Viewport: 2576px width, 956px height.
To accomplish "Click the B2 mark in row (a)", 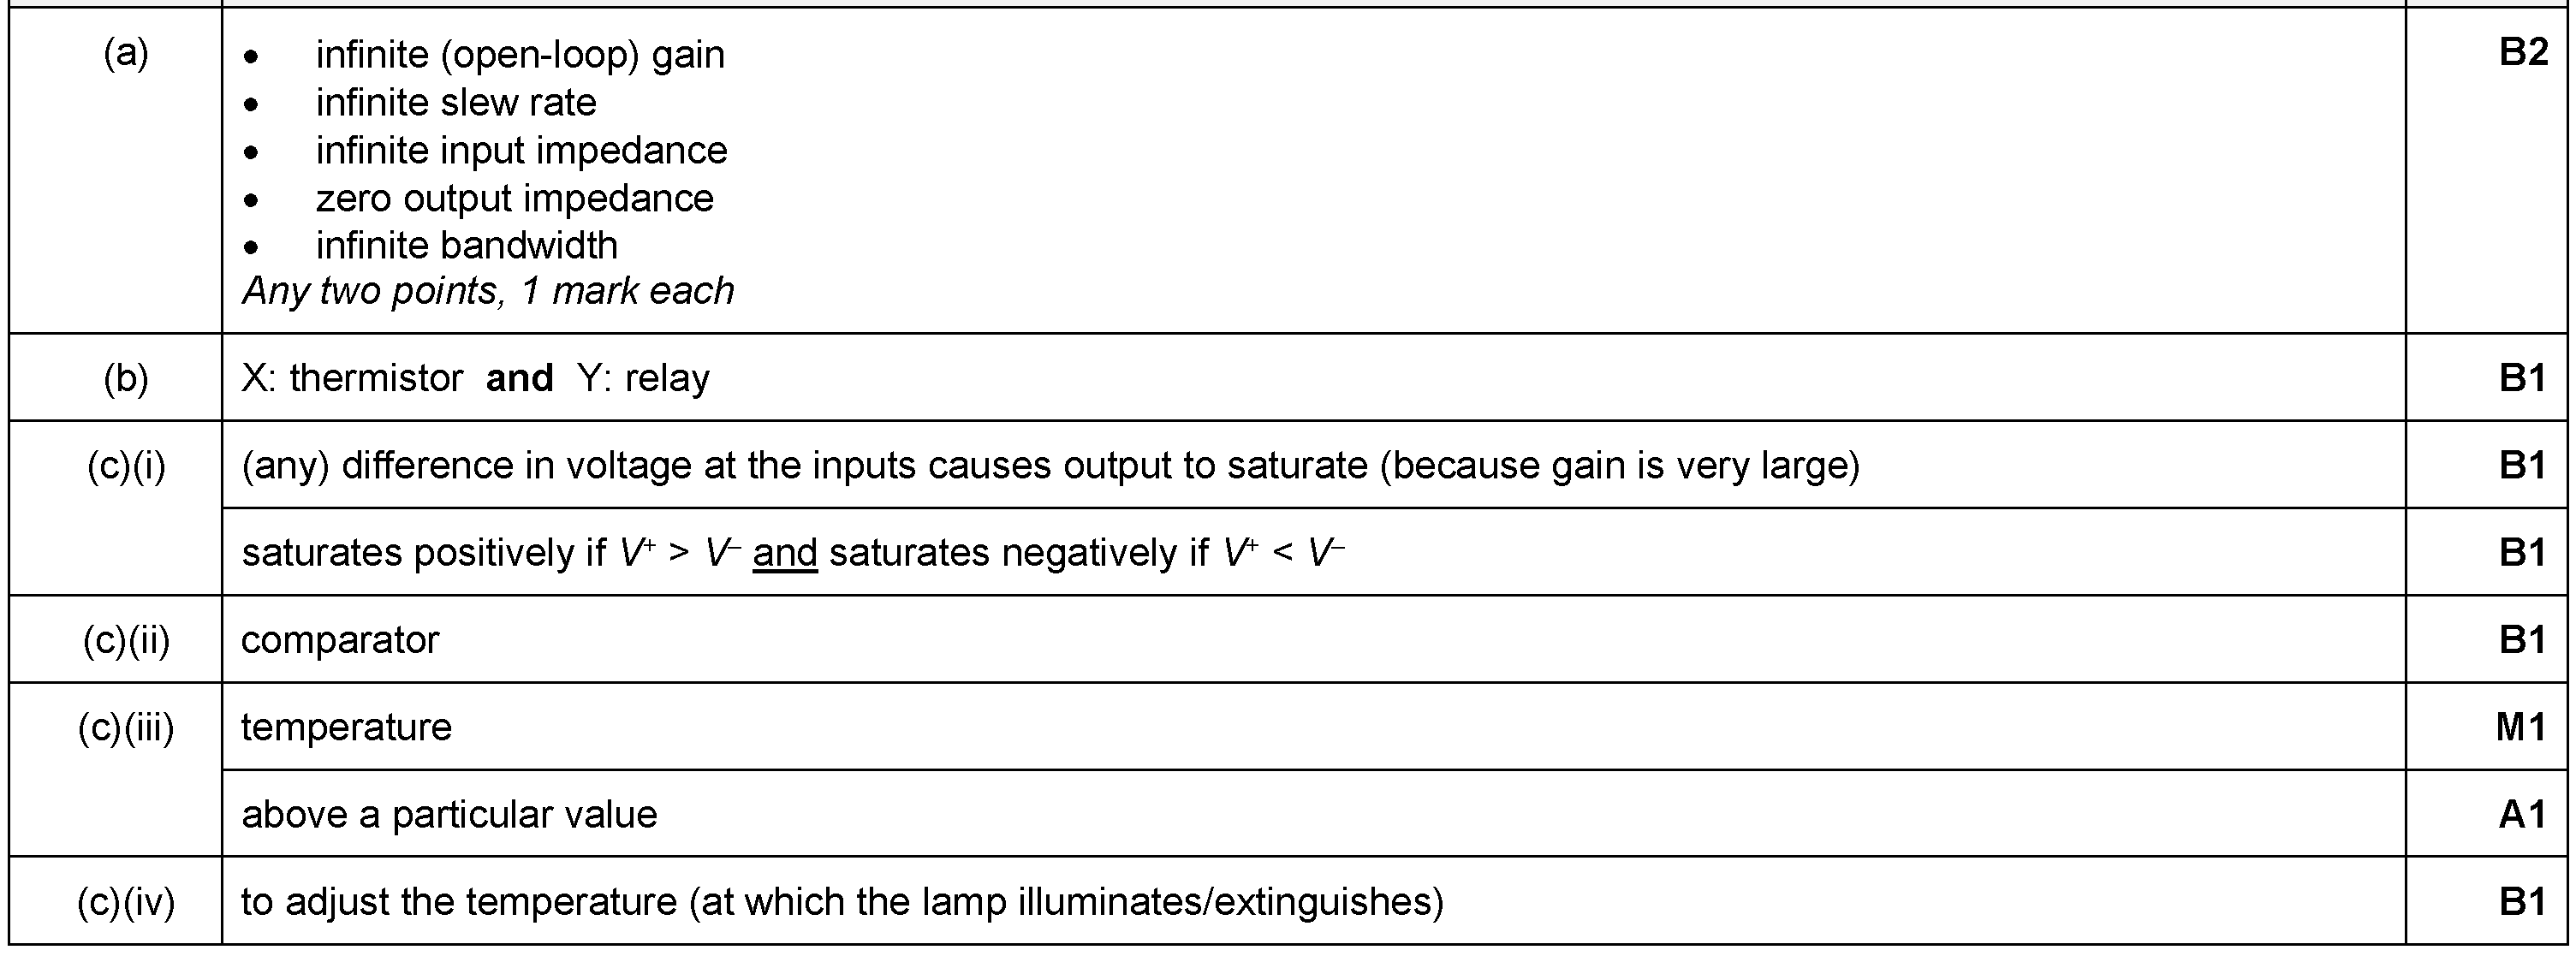I will (x=2523, y=53).
